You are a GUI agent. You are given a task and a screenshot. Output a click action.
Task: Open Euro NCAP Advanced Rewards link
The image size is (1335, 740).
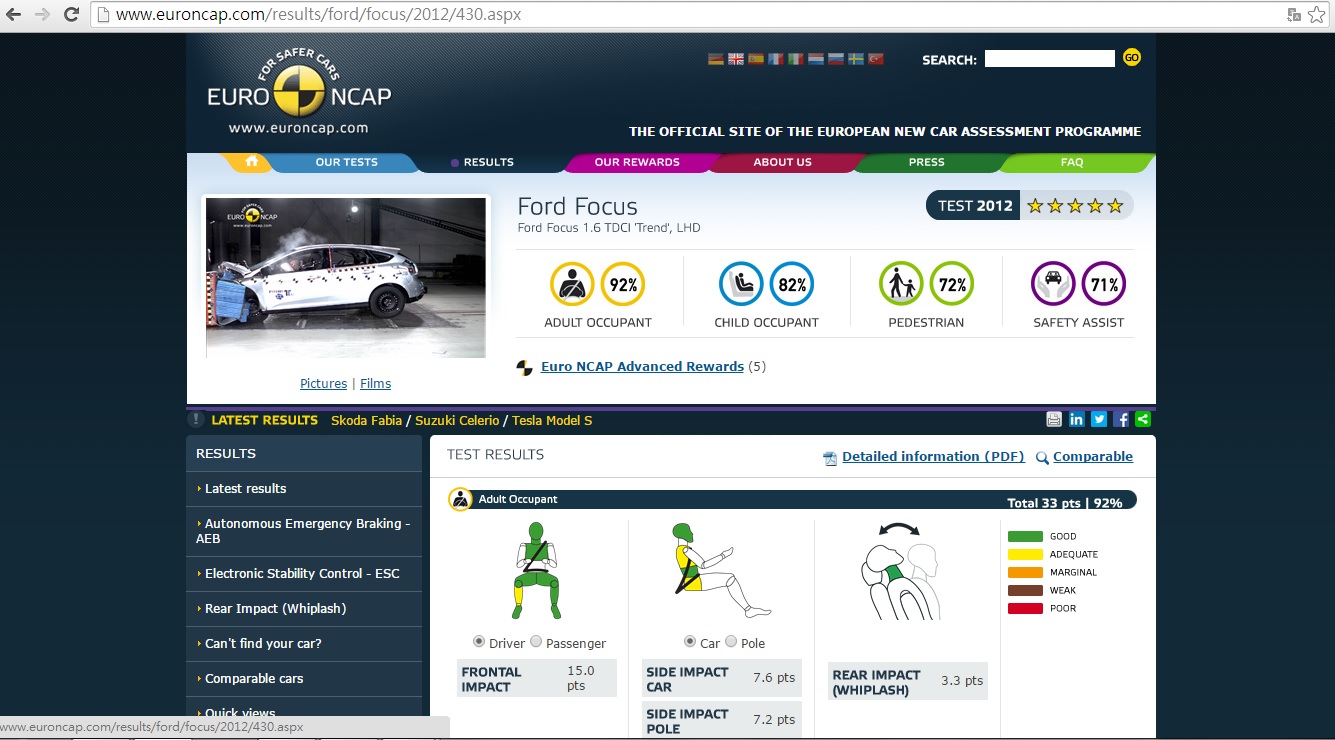pos(642,367)
